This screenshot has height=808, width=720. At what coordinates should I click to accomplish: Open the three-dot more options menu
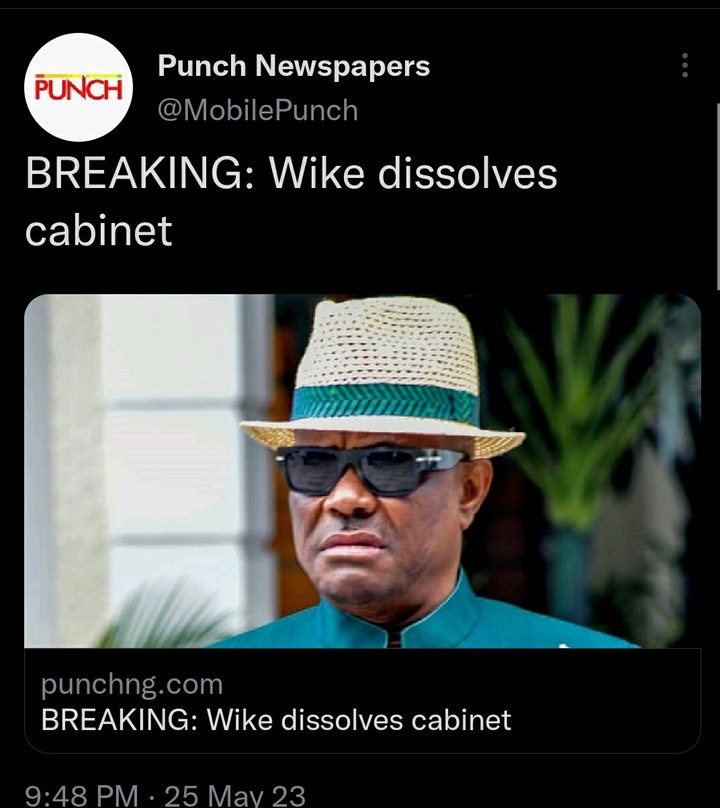684,65
